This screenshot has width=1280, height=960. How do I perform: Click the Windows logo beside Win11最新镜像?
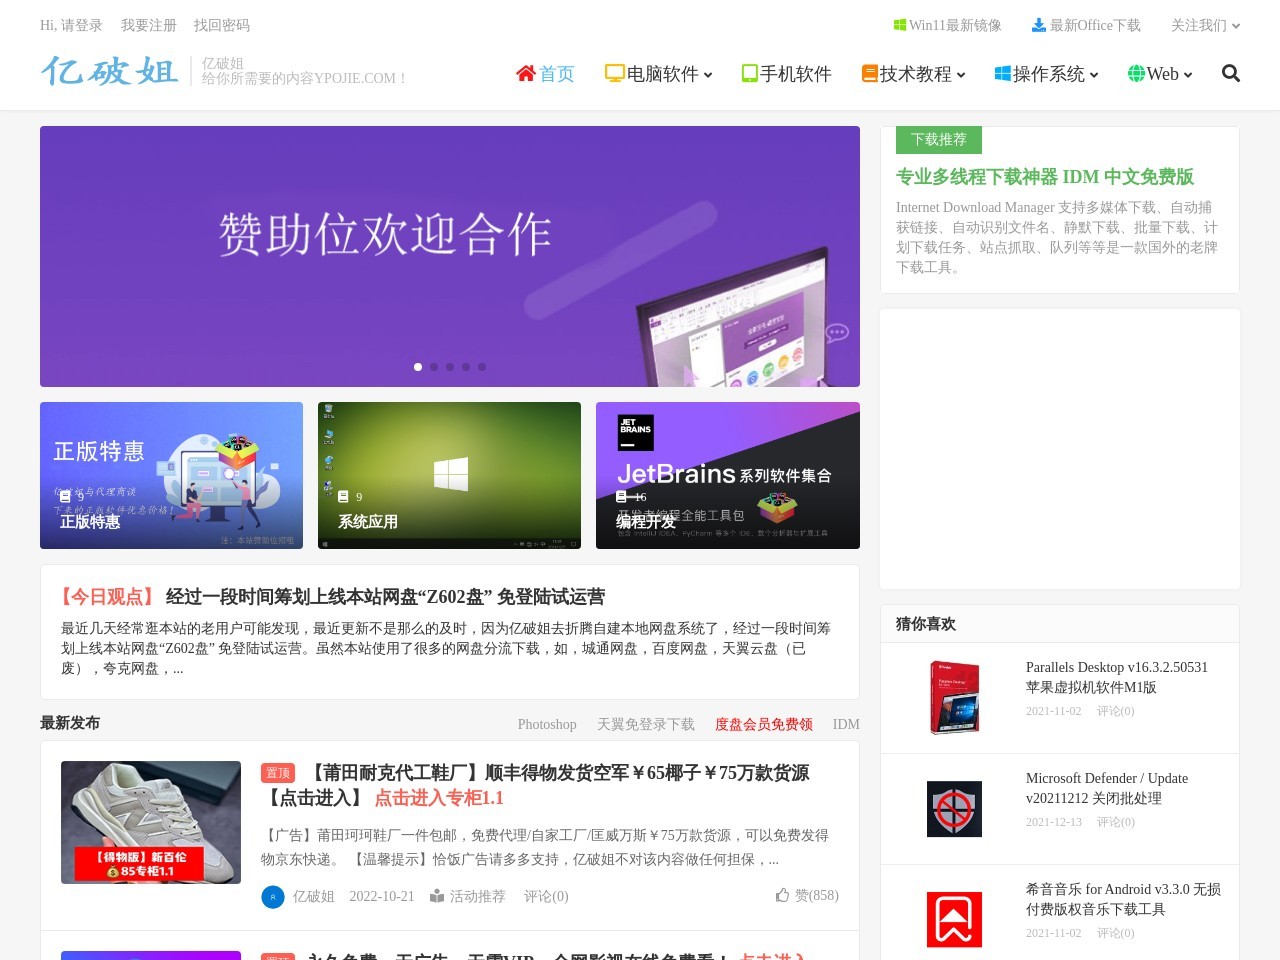(x=900, y=25)
